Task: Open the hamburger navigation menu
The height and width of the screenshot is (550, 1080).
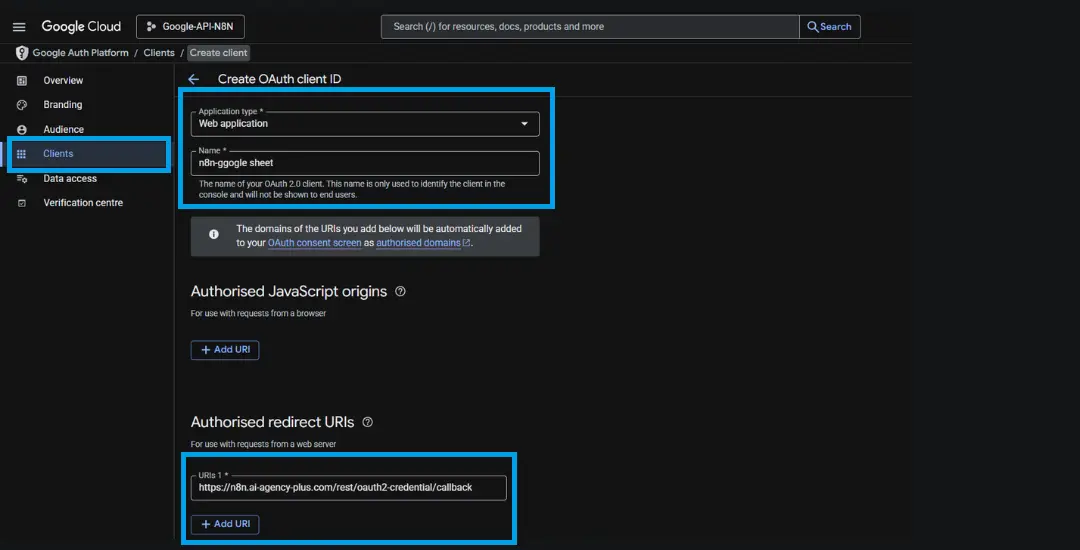Action: tap(19, 27)
